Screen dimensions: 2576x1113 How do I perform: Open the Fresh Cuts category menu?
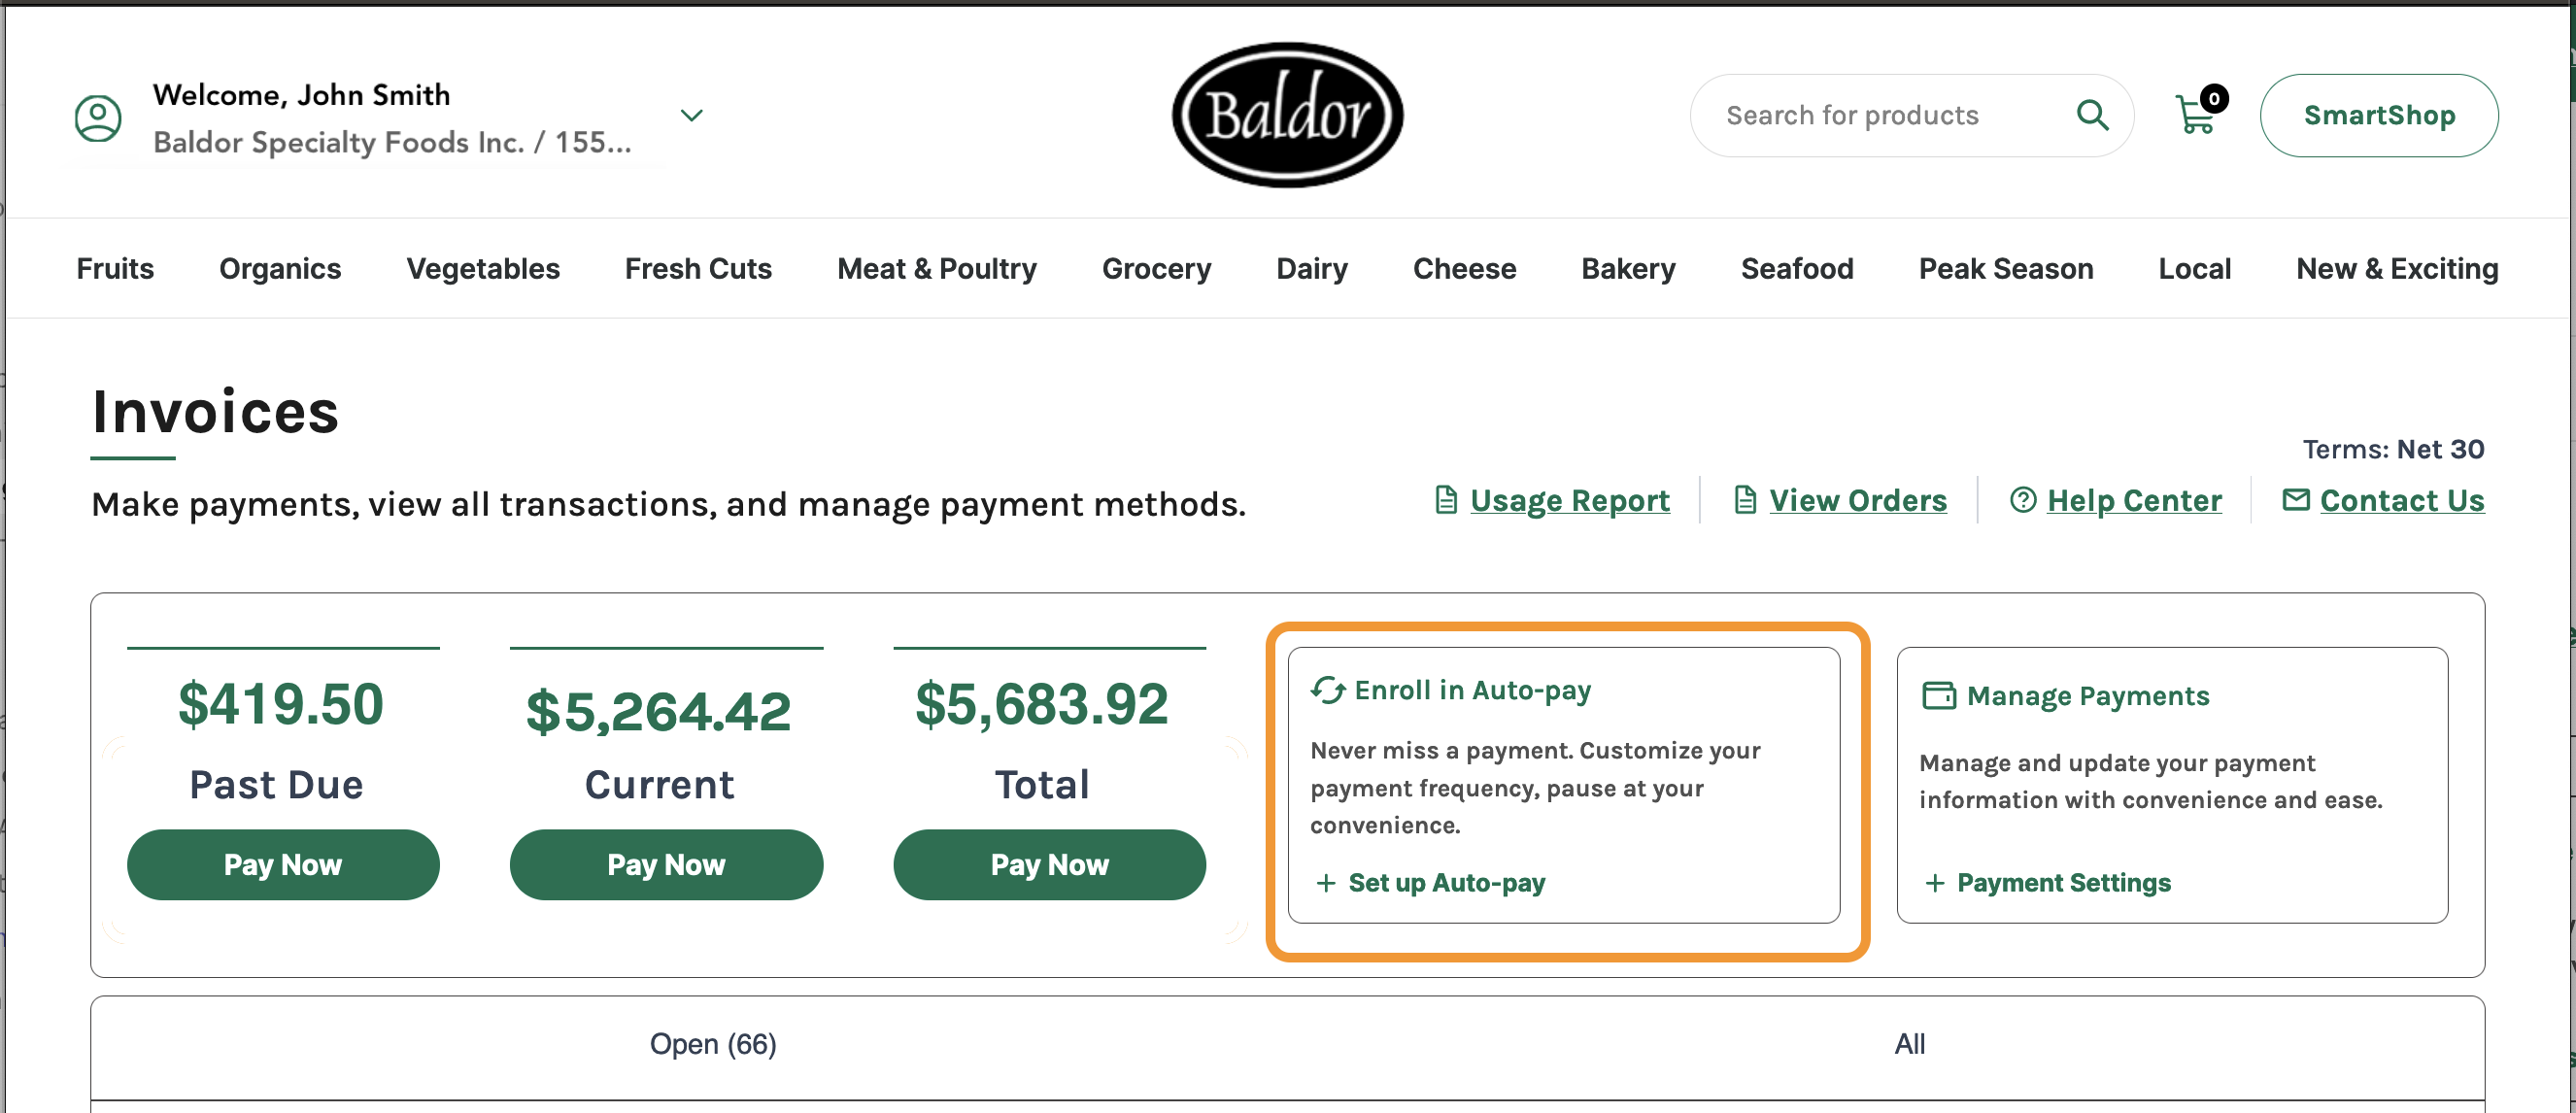[698, 269]
